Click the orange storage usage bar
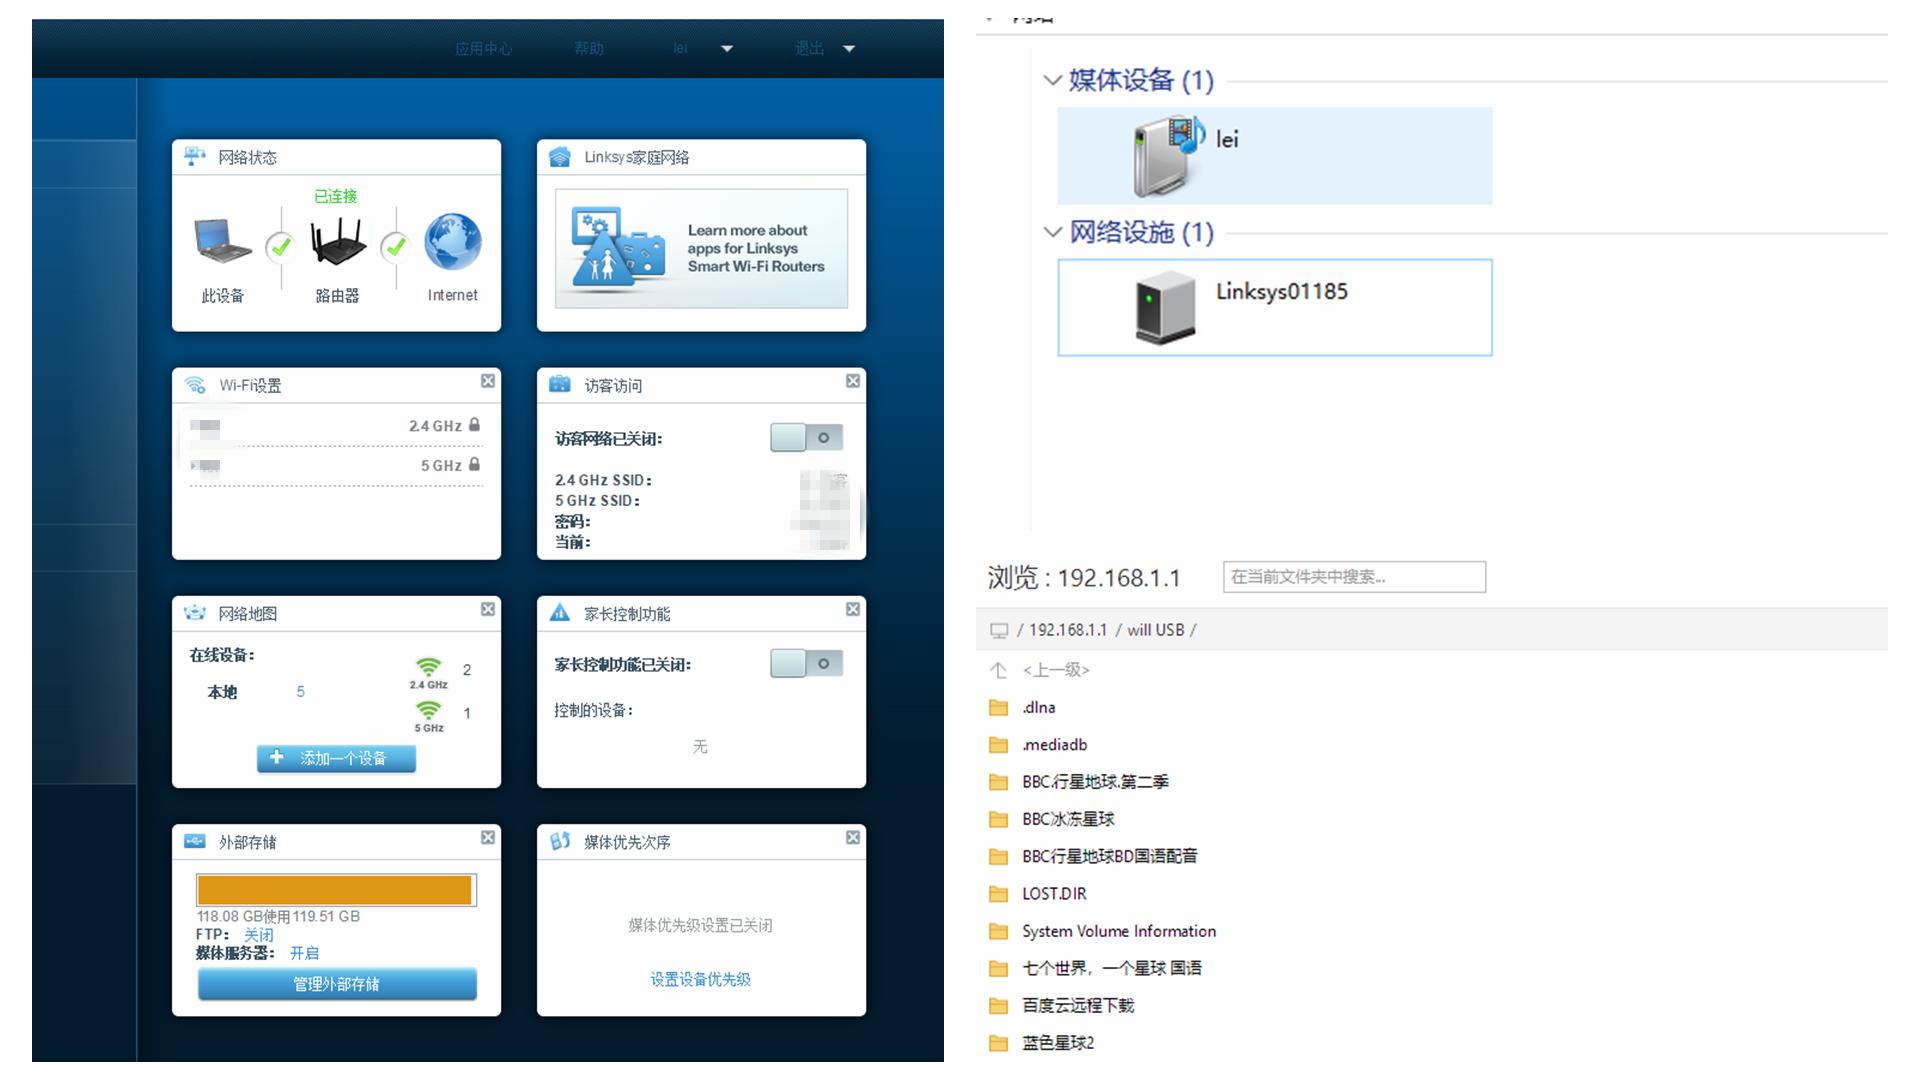The width and height of the screenshot is (1920, 1080). tap(336, 889)
